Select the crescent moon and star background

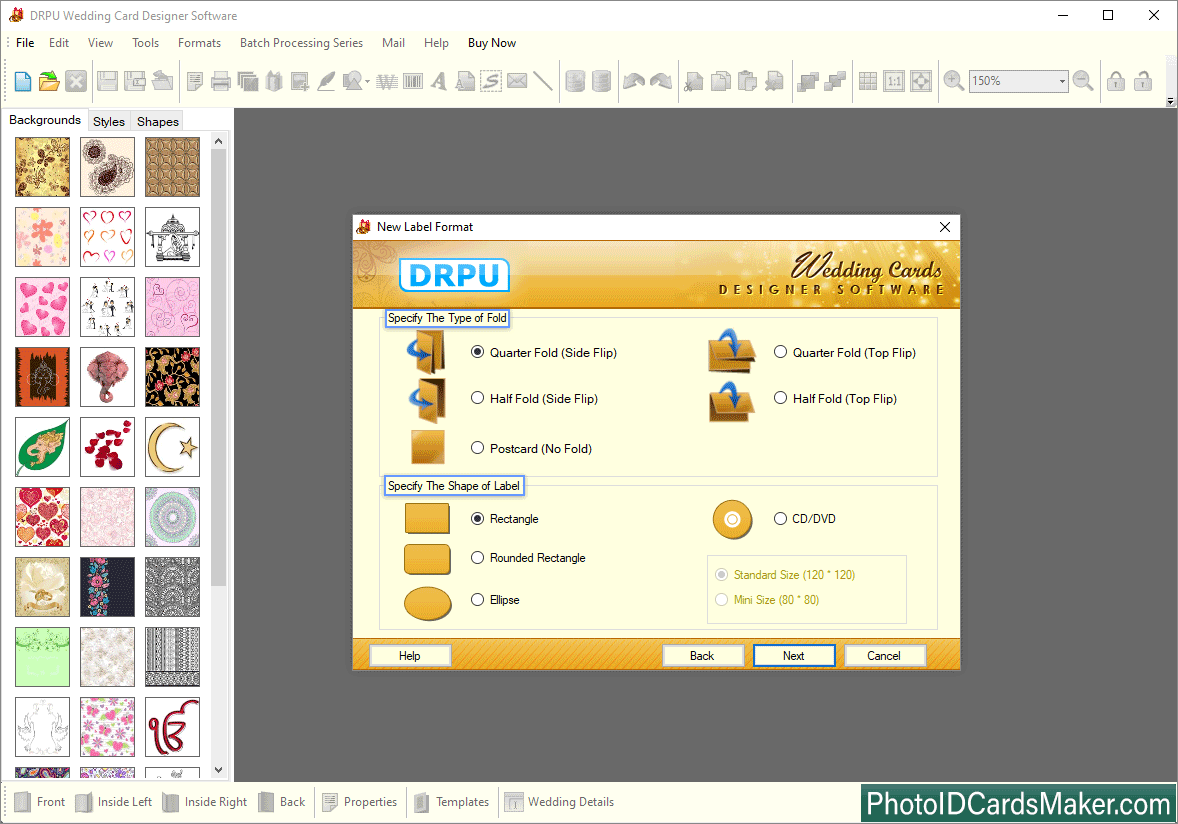[173, 447]
